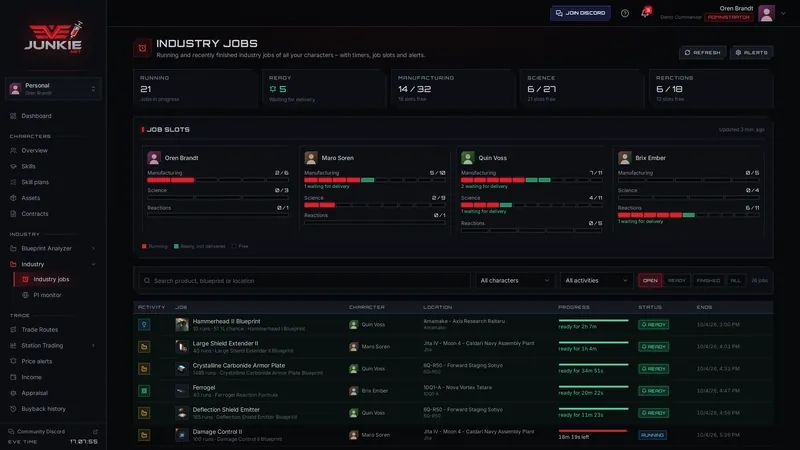Click Oren Brandt's profile avatar in the header
The width and height of the screenshot is (800, 450).
(766, 13)
